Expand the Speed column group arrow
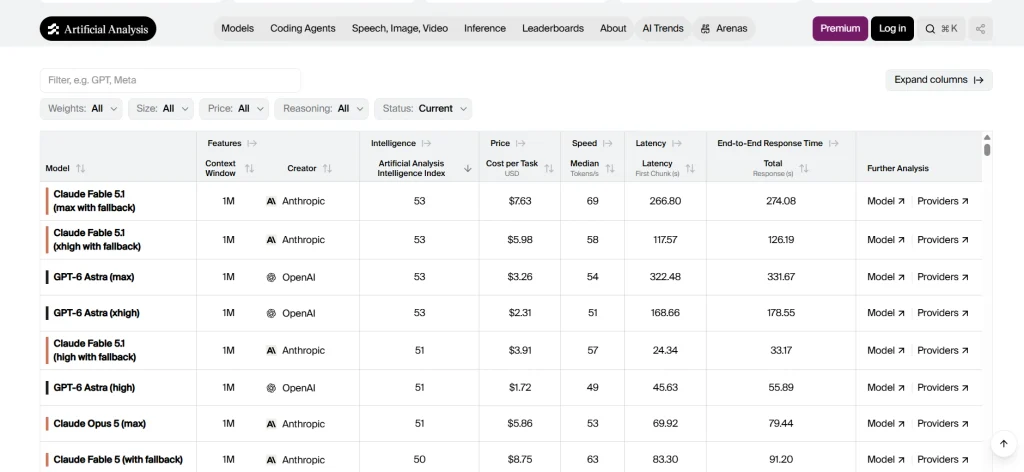The width and height of the screenshot is (1024, 472). tap(607, 143)
